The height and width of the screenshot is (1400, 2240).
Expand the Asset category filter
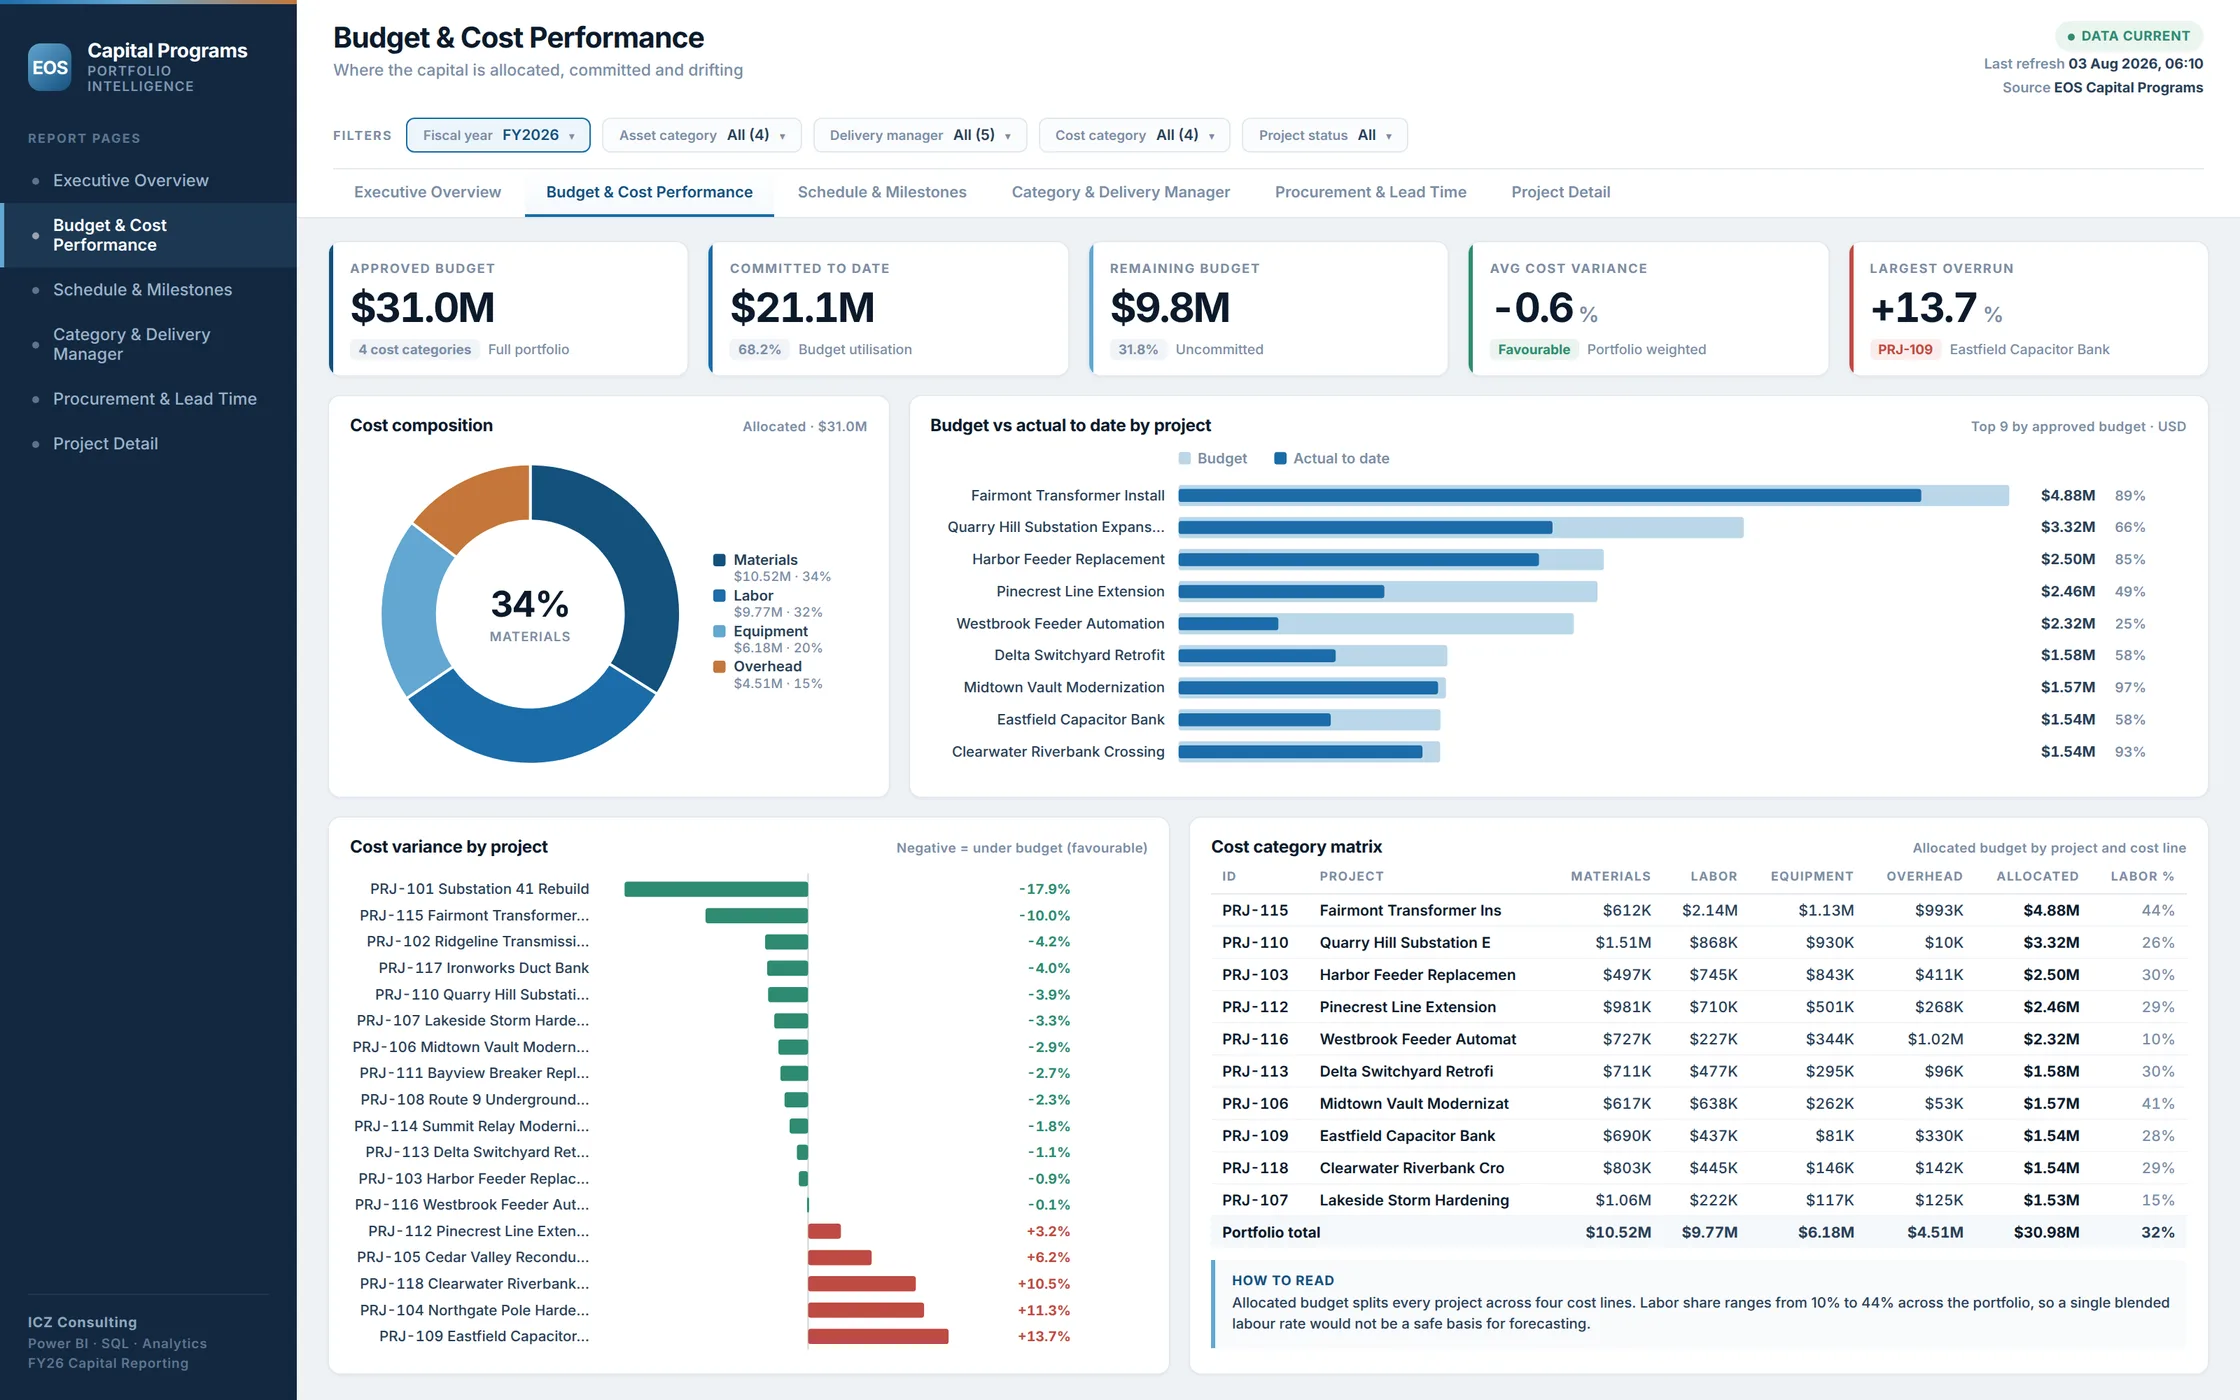coord(702,135)
